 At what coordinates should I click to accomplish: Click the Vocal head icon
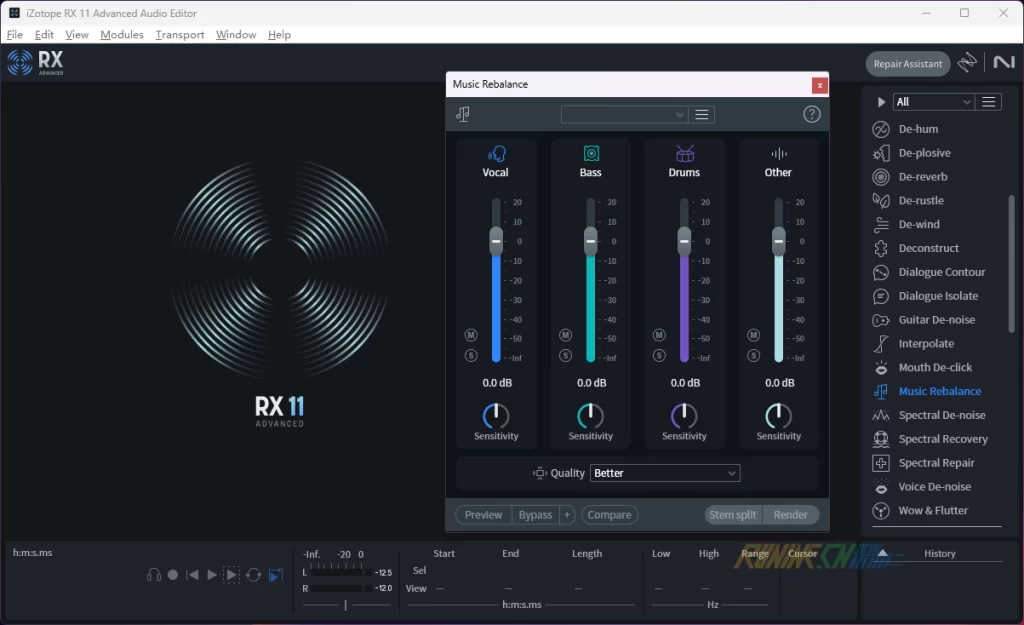(496, 153)
